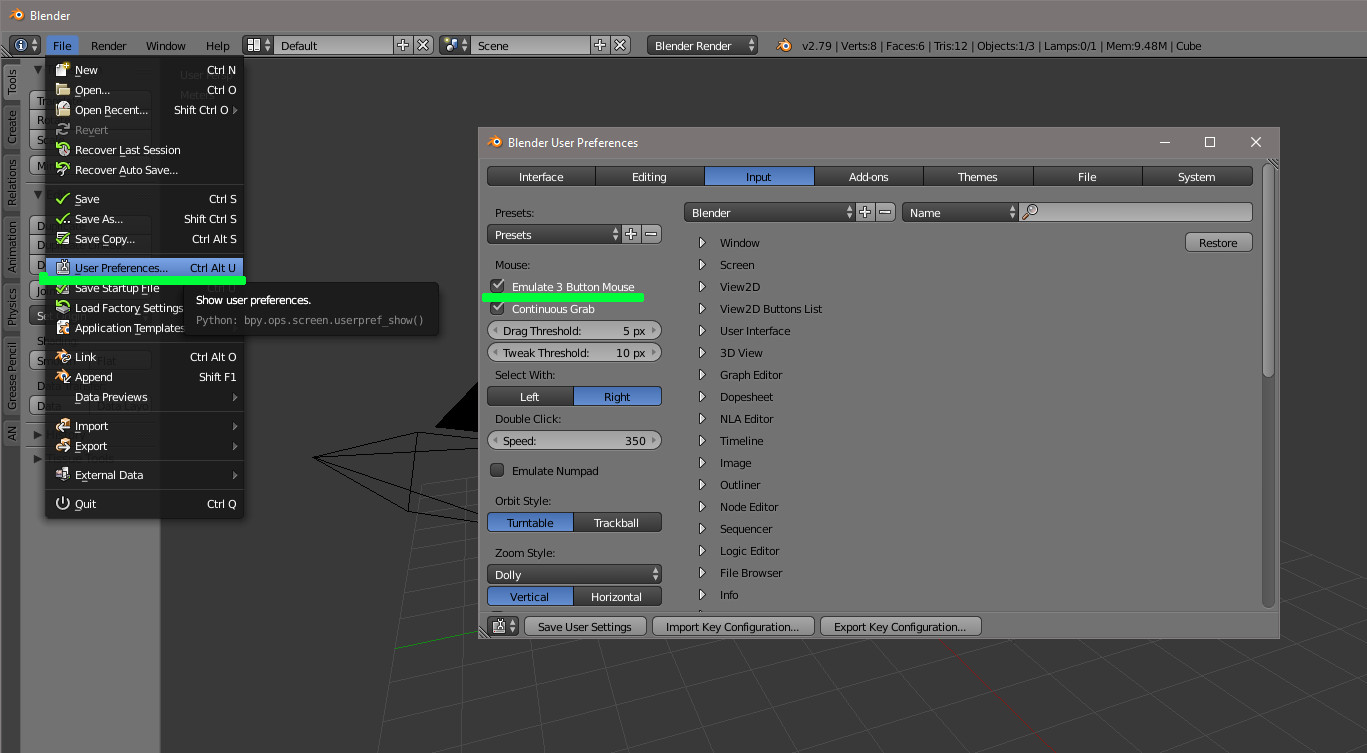1367x753 pixels.
Task: Open the Help menu
Action: 218,46
